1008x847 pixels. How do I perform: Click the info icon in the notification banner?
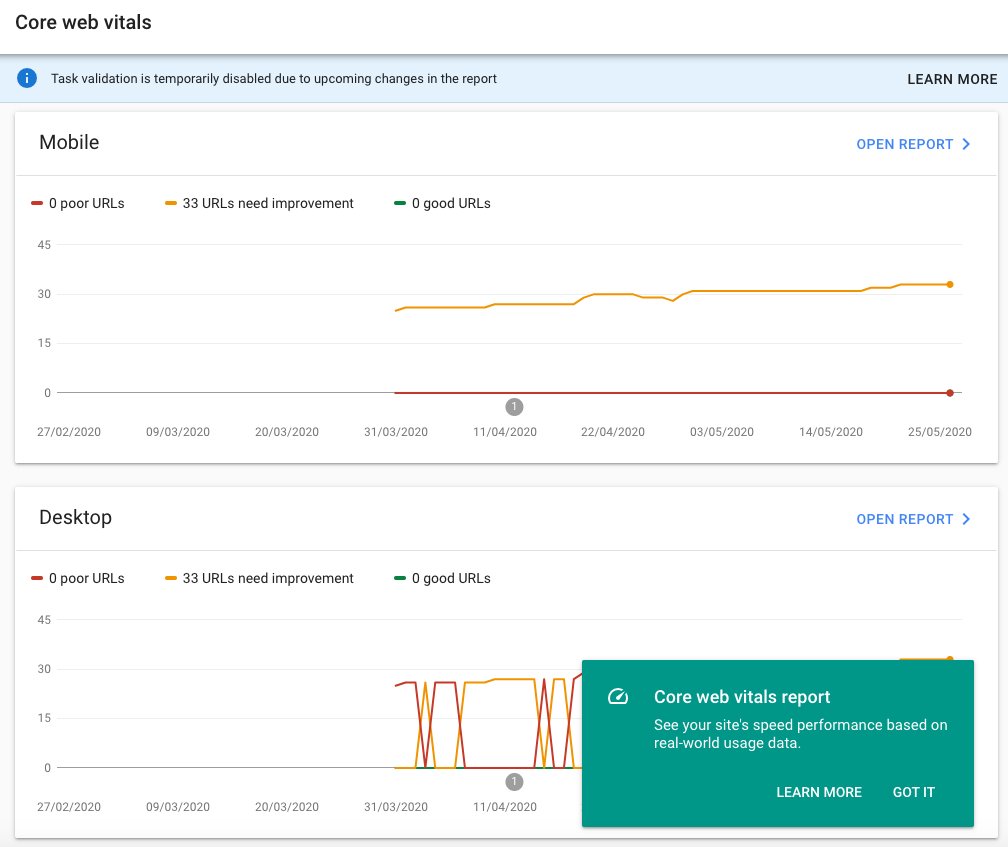pyautogui.click(x=27, y=78)
